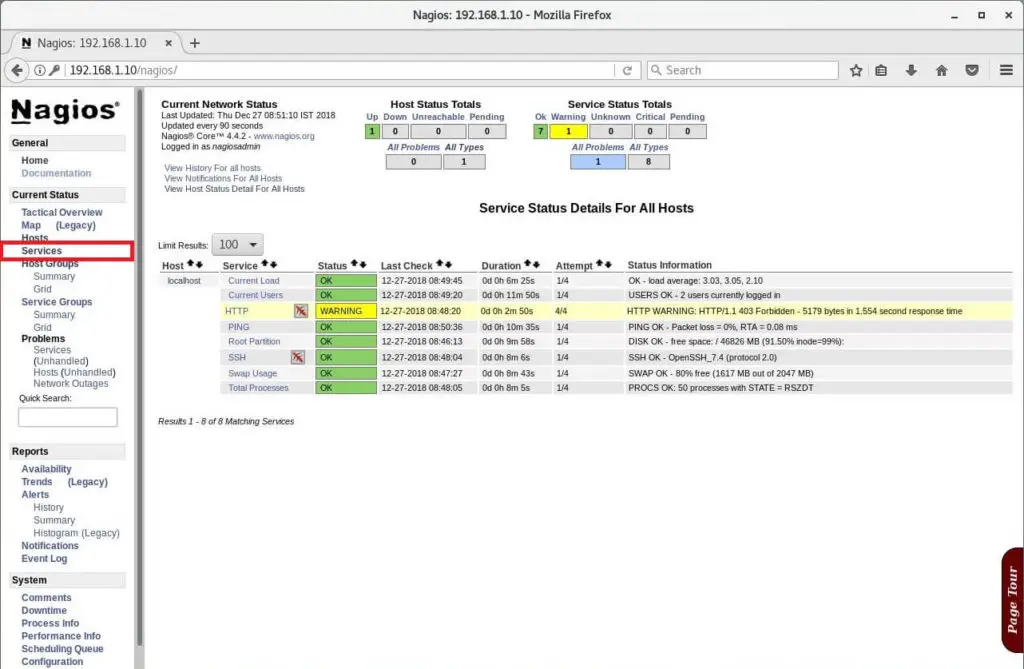Viewport: 1024px width, 669px height.
Task: Open the HTTP service link
Action: [237, 311]
